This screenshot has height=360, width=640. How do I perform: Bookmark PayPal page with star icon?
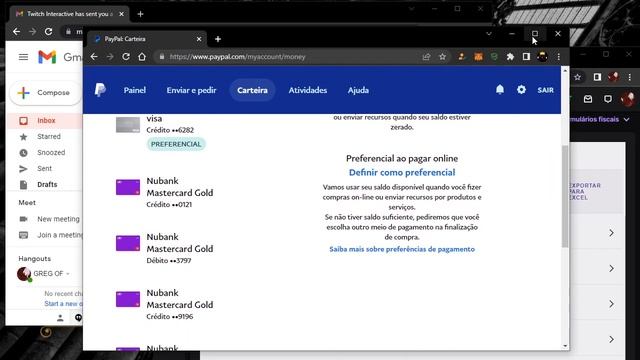(x=442, y=57)
